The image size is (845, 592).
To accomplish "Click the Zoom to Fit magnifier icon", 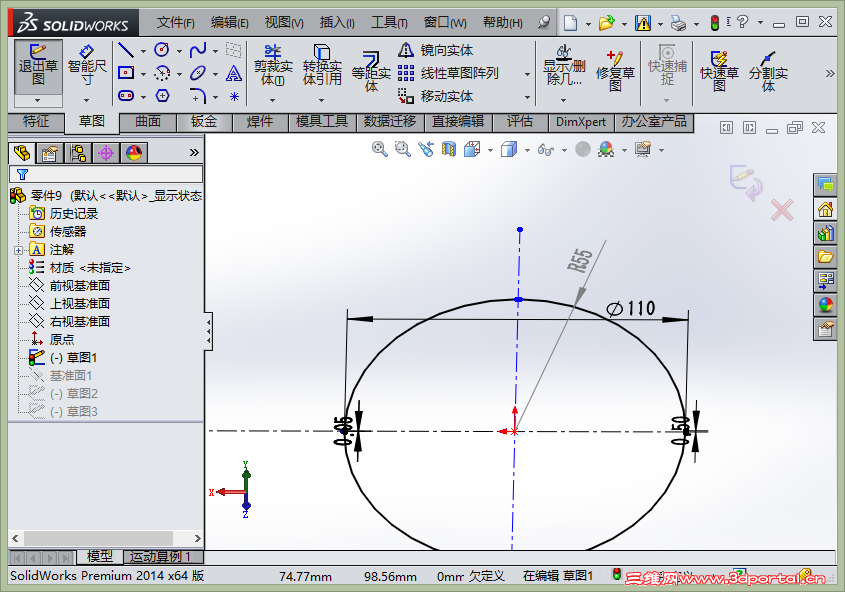I will coord(380,149).
